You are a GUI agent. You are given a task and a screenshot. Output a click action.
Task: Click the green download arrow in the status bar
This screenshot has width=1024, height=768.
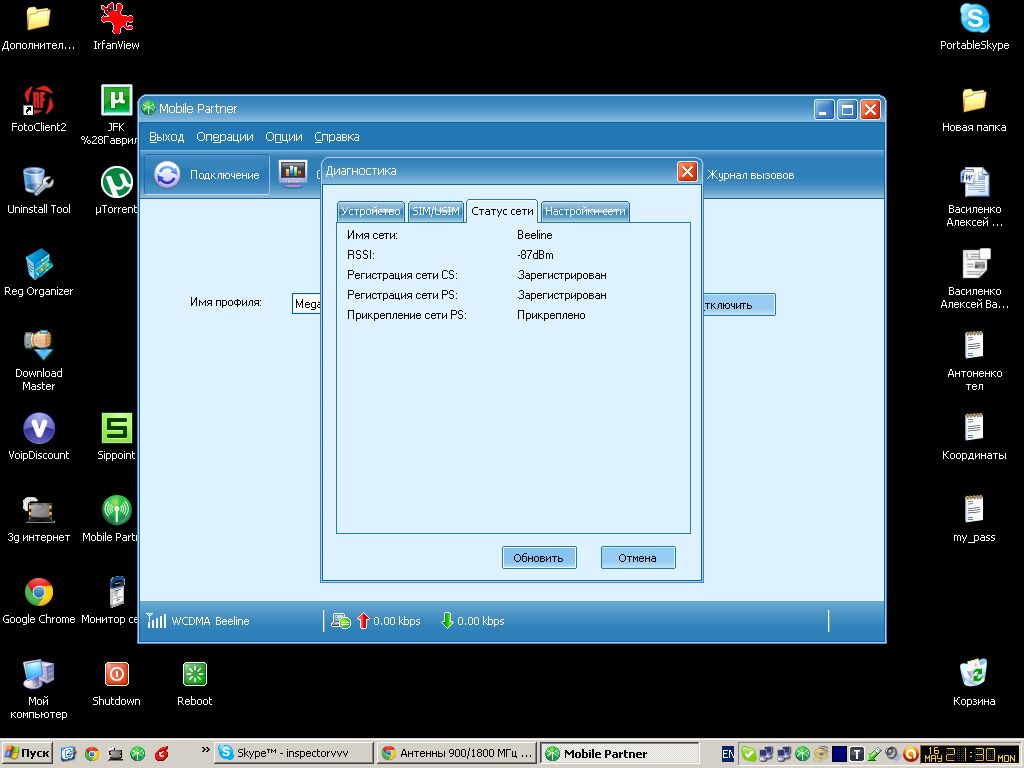click(x=447, y=620)
